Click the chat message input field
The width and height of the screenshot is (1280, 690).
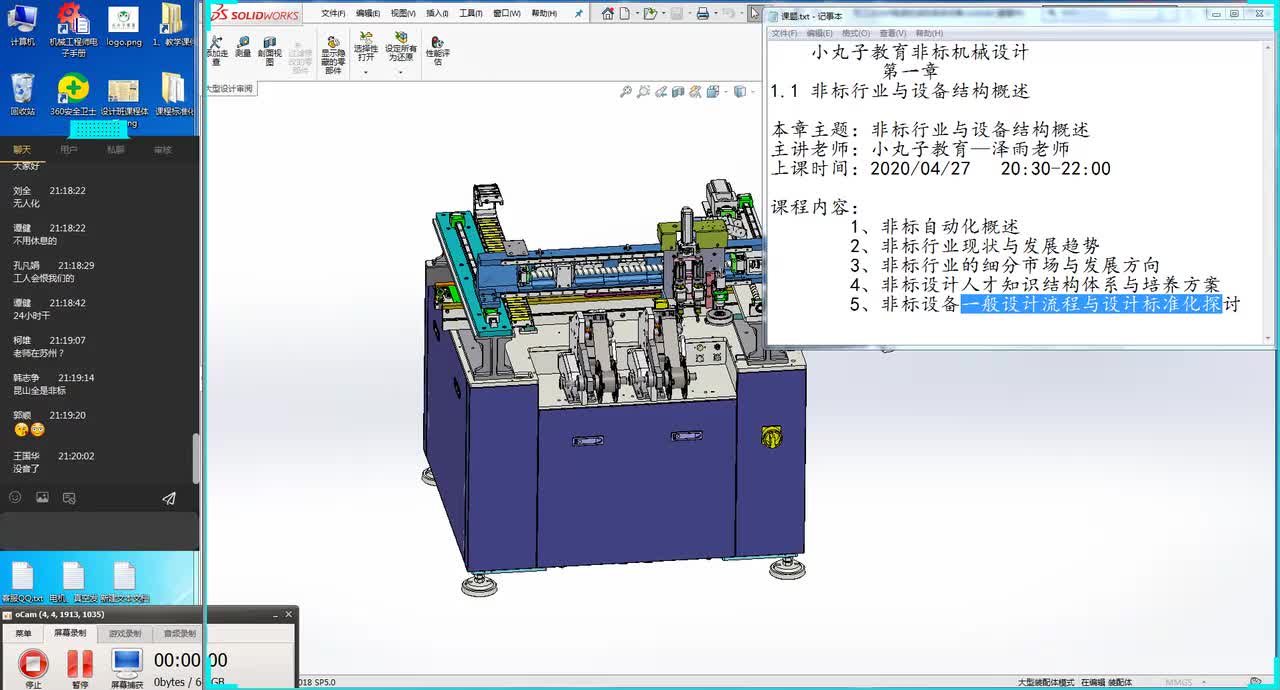[98, 530]
